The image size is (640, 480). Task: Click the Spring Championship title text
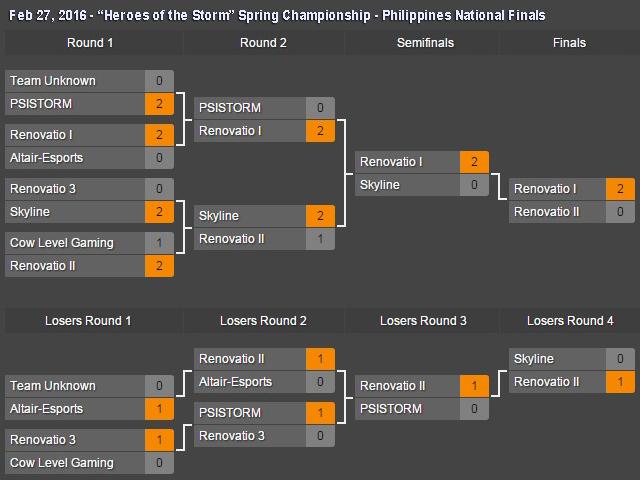click(275, 15)
